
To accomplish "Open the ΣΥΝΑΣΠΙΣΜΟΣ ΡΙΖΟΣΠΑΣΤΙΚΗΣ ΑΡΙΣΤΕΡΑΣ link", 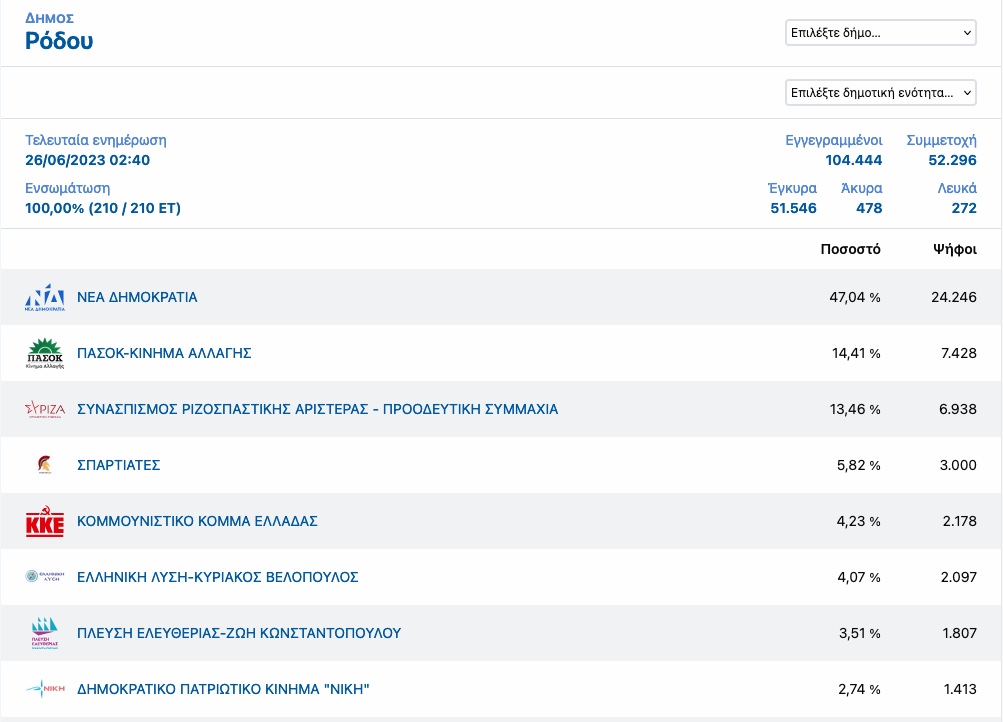I will pos(317,409).
